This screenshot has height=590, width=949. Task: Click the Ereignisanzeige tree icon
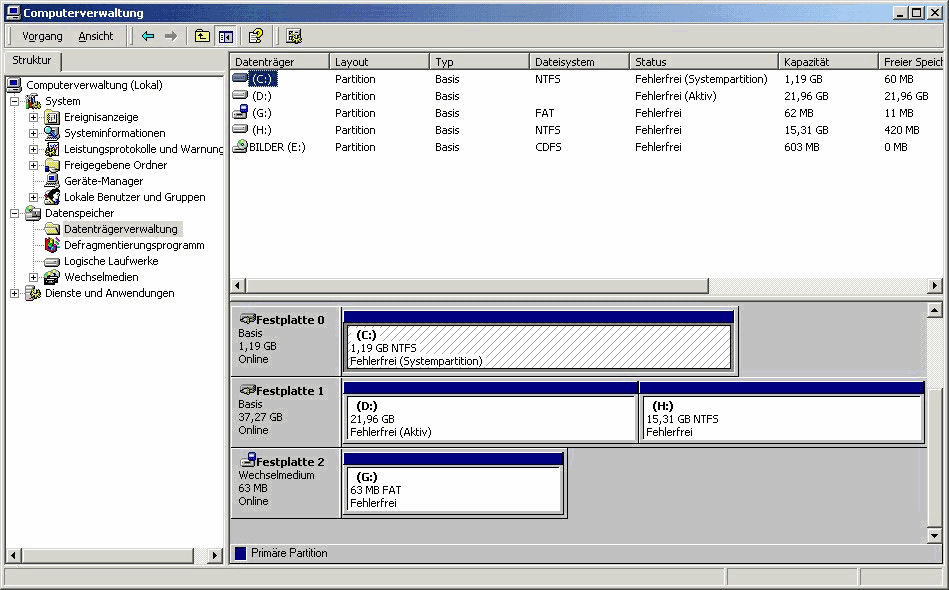point(53,117)
